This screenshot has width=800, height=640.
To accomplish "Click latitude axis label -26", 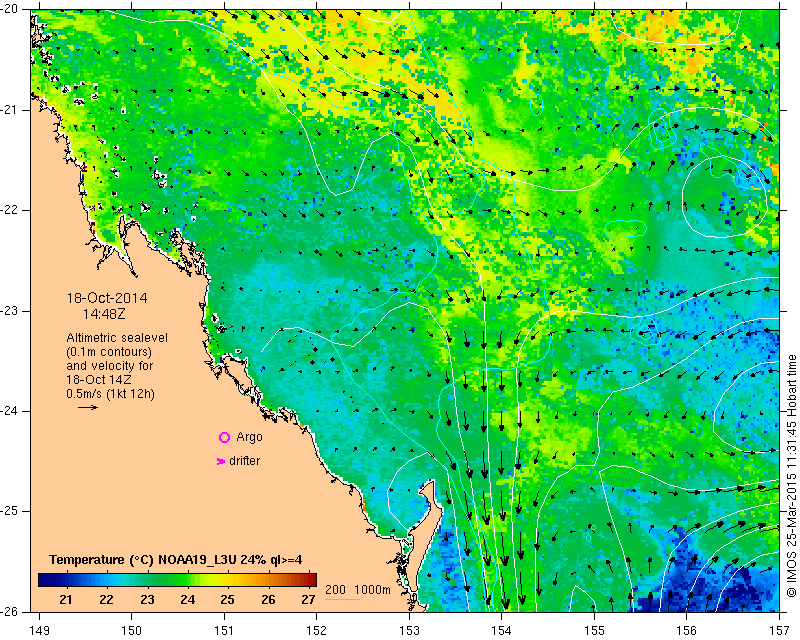I will [x=9, y=611].
